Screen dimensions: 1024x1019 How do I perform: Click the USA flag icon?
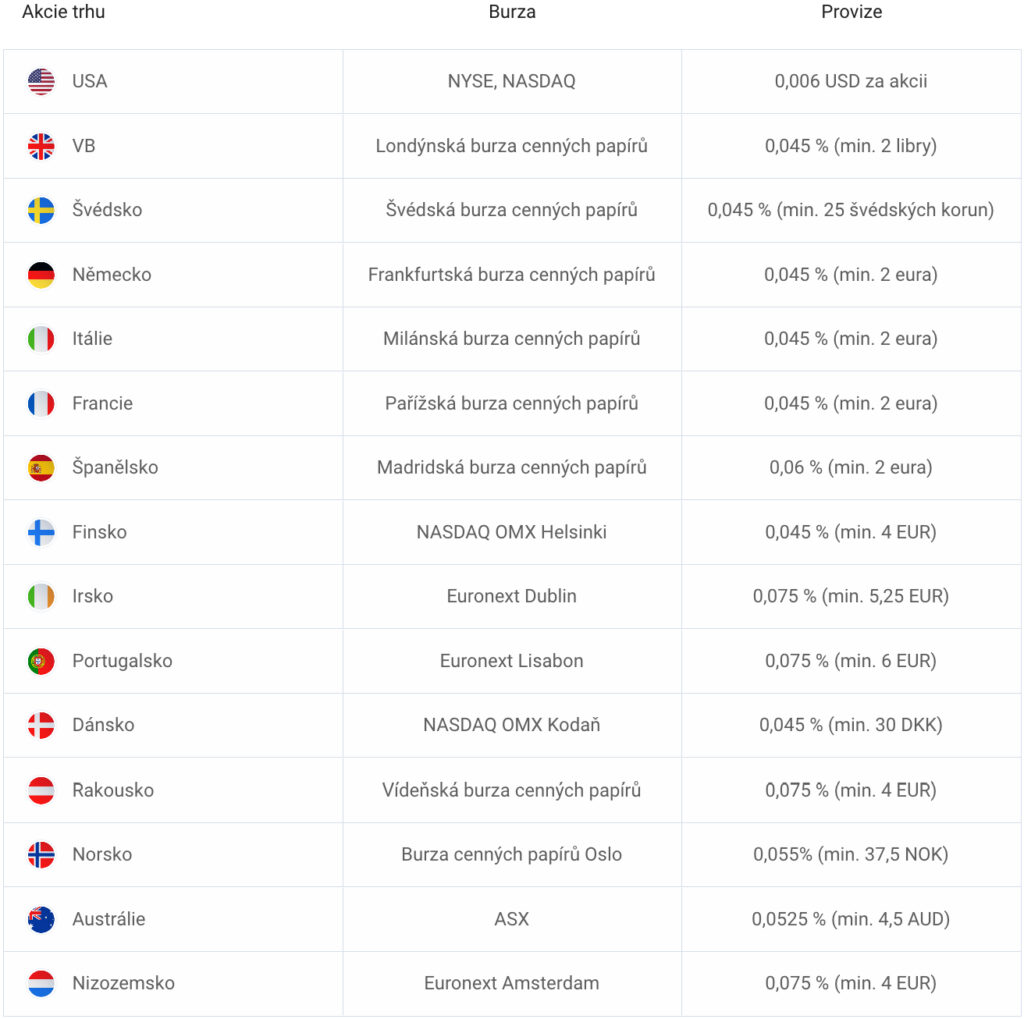[x=41, y=82]
